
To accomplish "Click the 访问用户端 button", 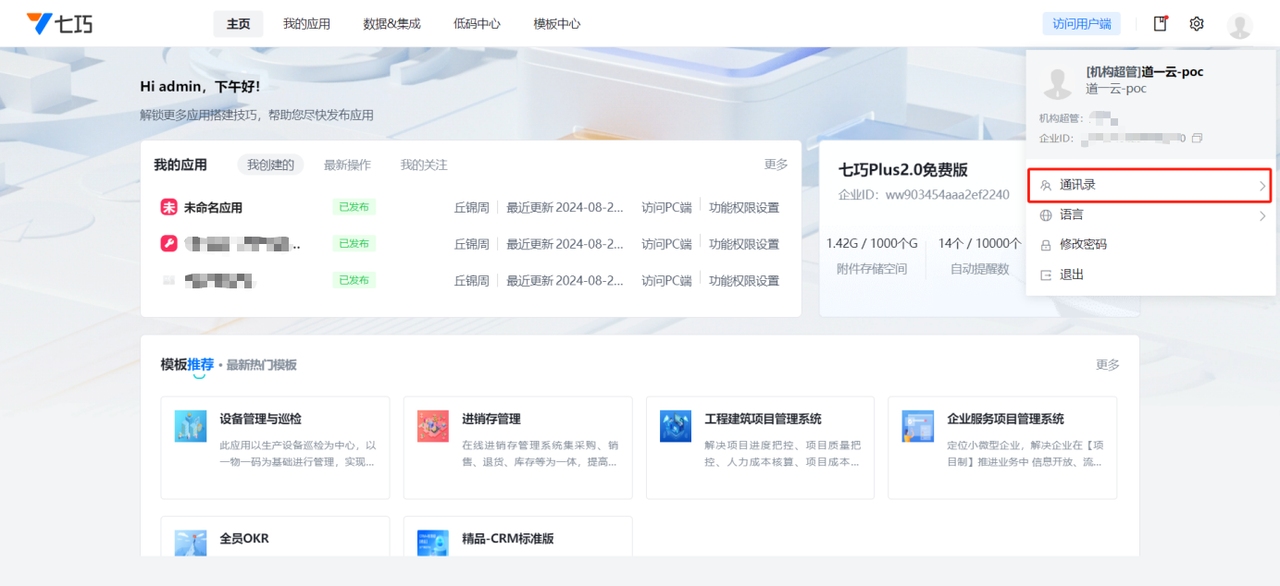I will 1081,24.
